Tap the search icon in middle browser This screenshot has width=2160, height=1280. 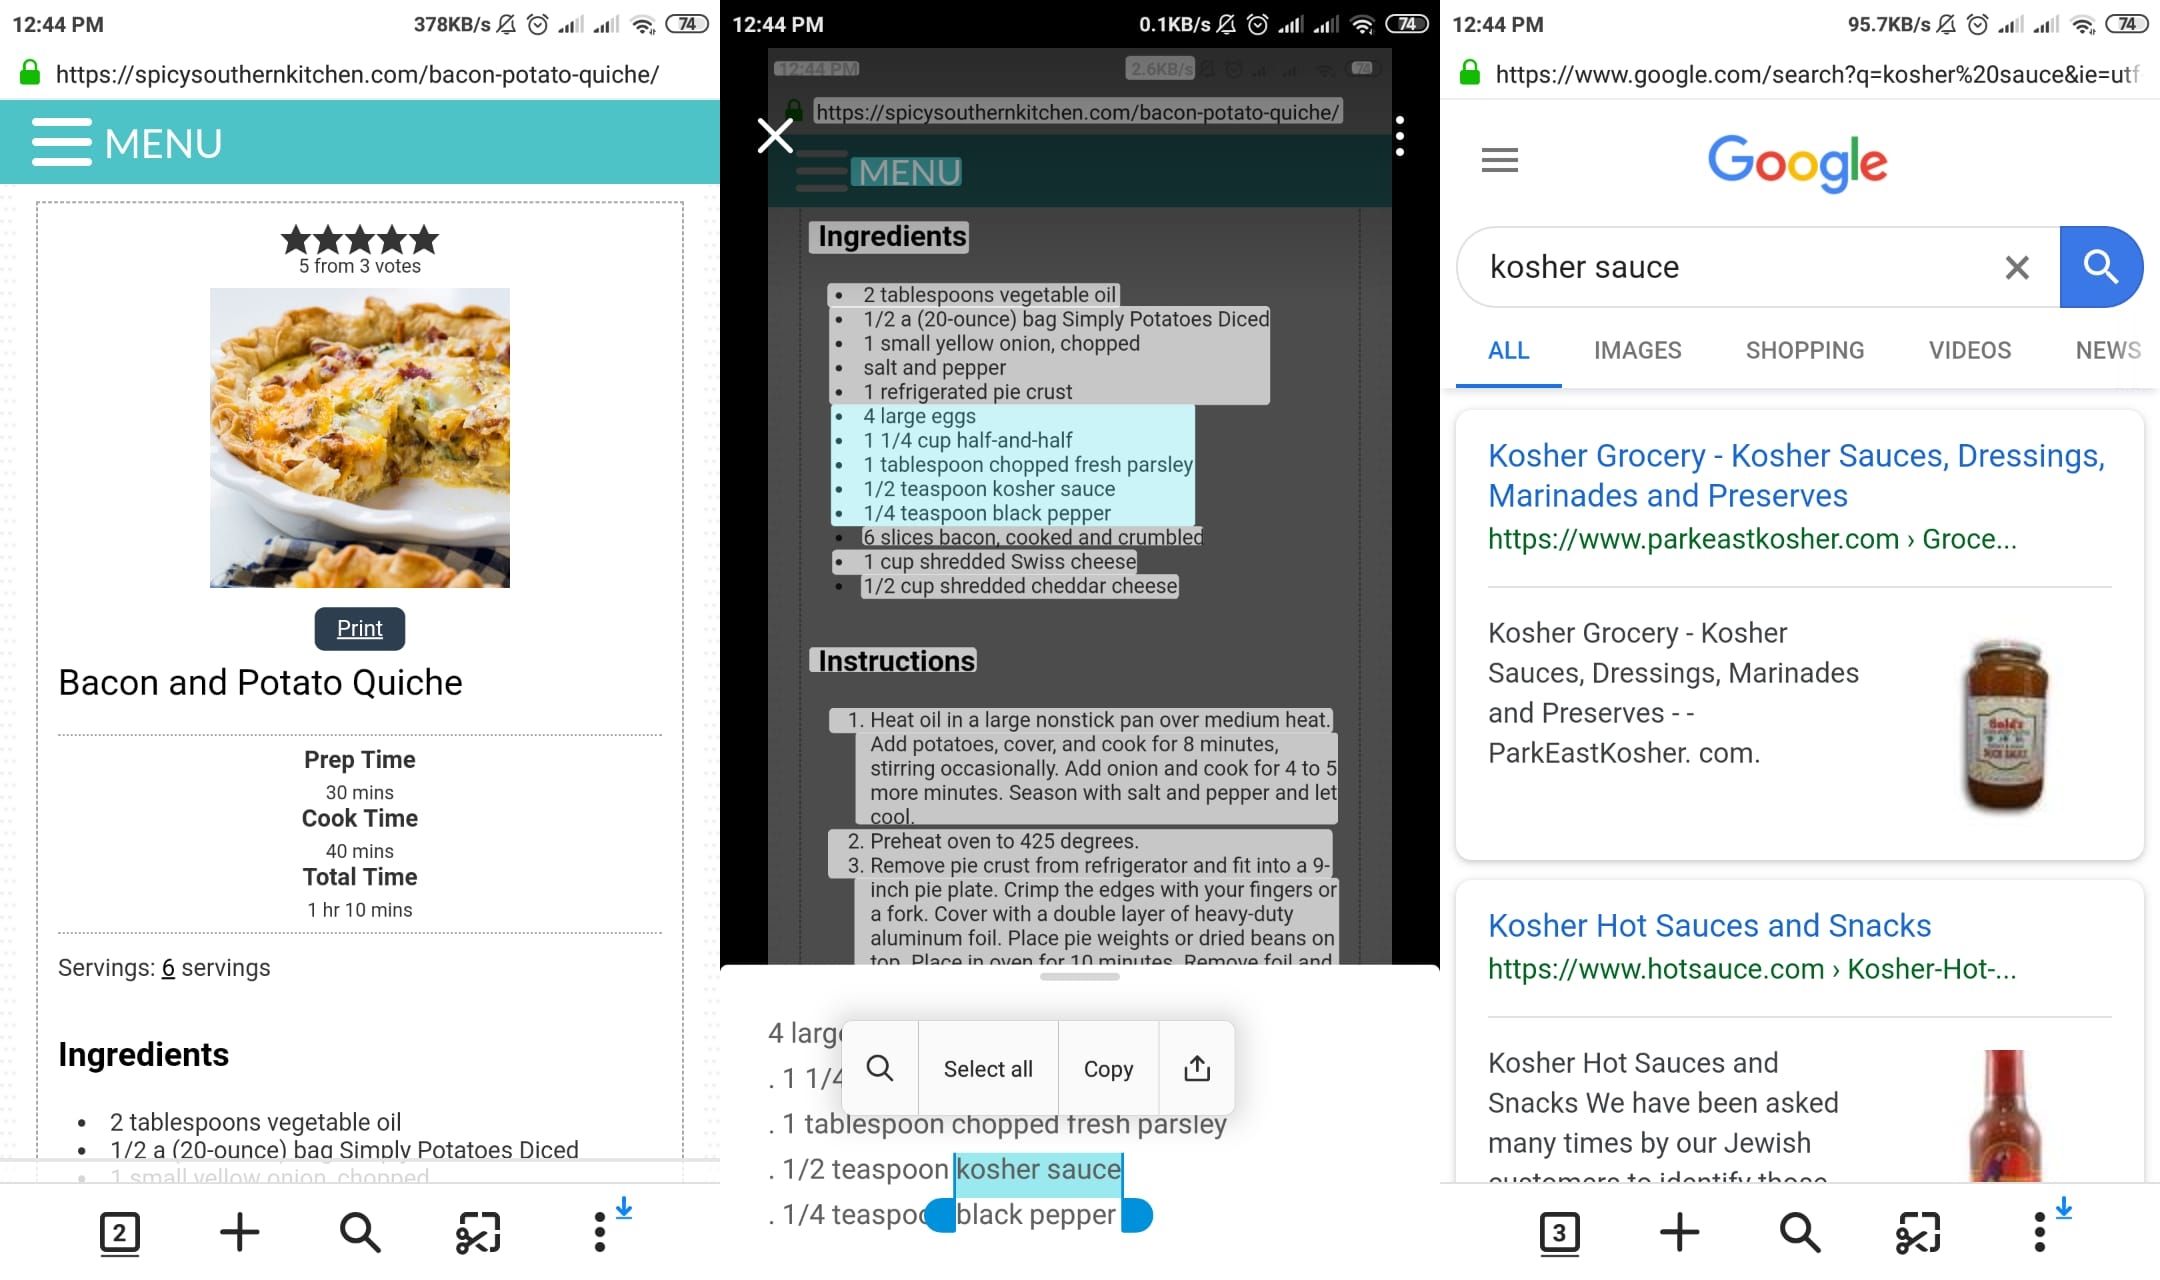[880, 1067]
